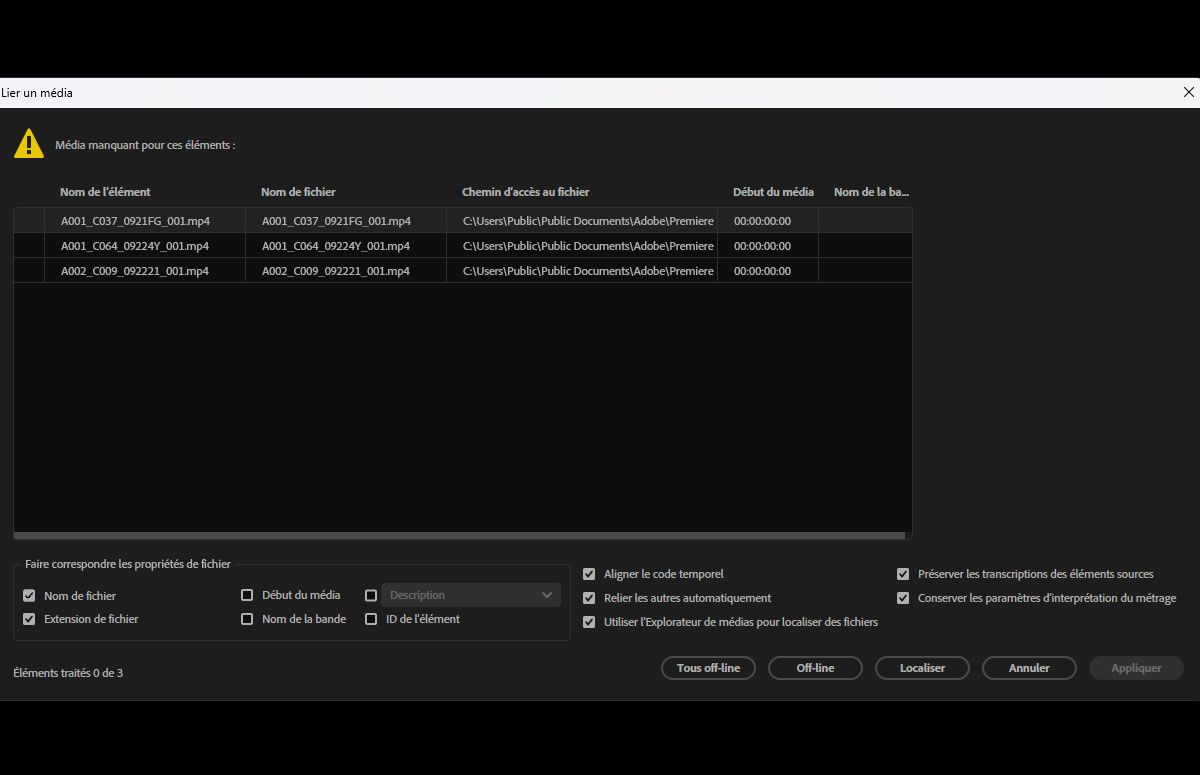Uncheck Nom de fichier checkbox

coord(29,595)
